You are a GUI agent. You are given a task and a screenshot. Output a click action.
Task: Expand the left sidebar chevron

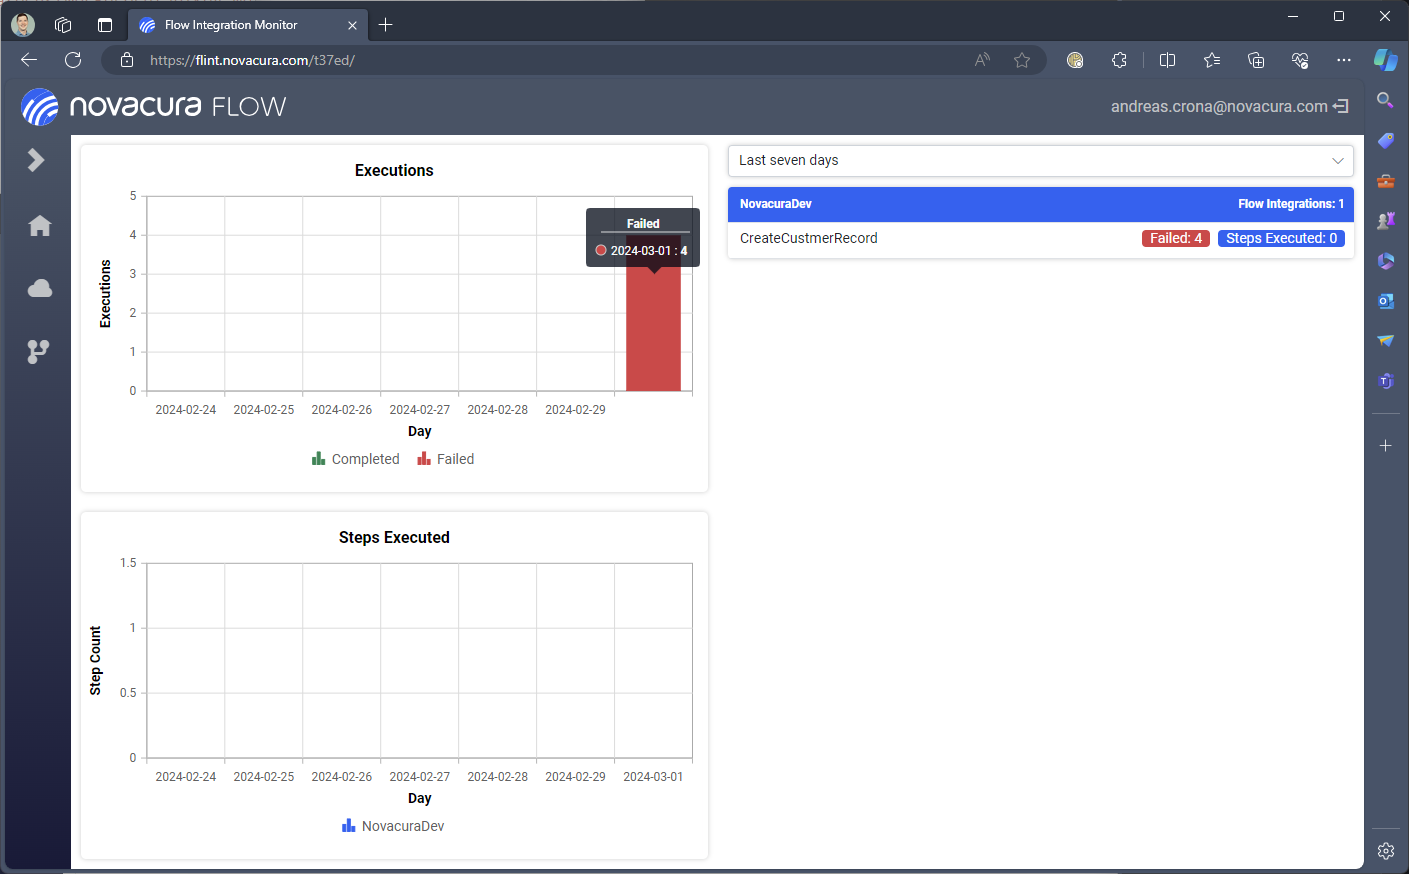click(x=36, y=160)
